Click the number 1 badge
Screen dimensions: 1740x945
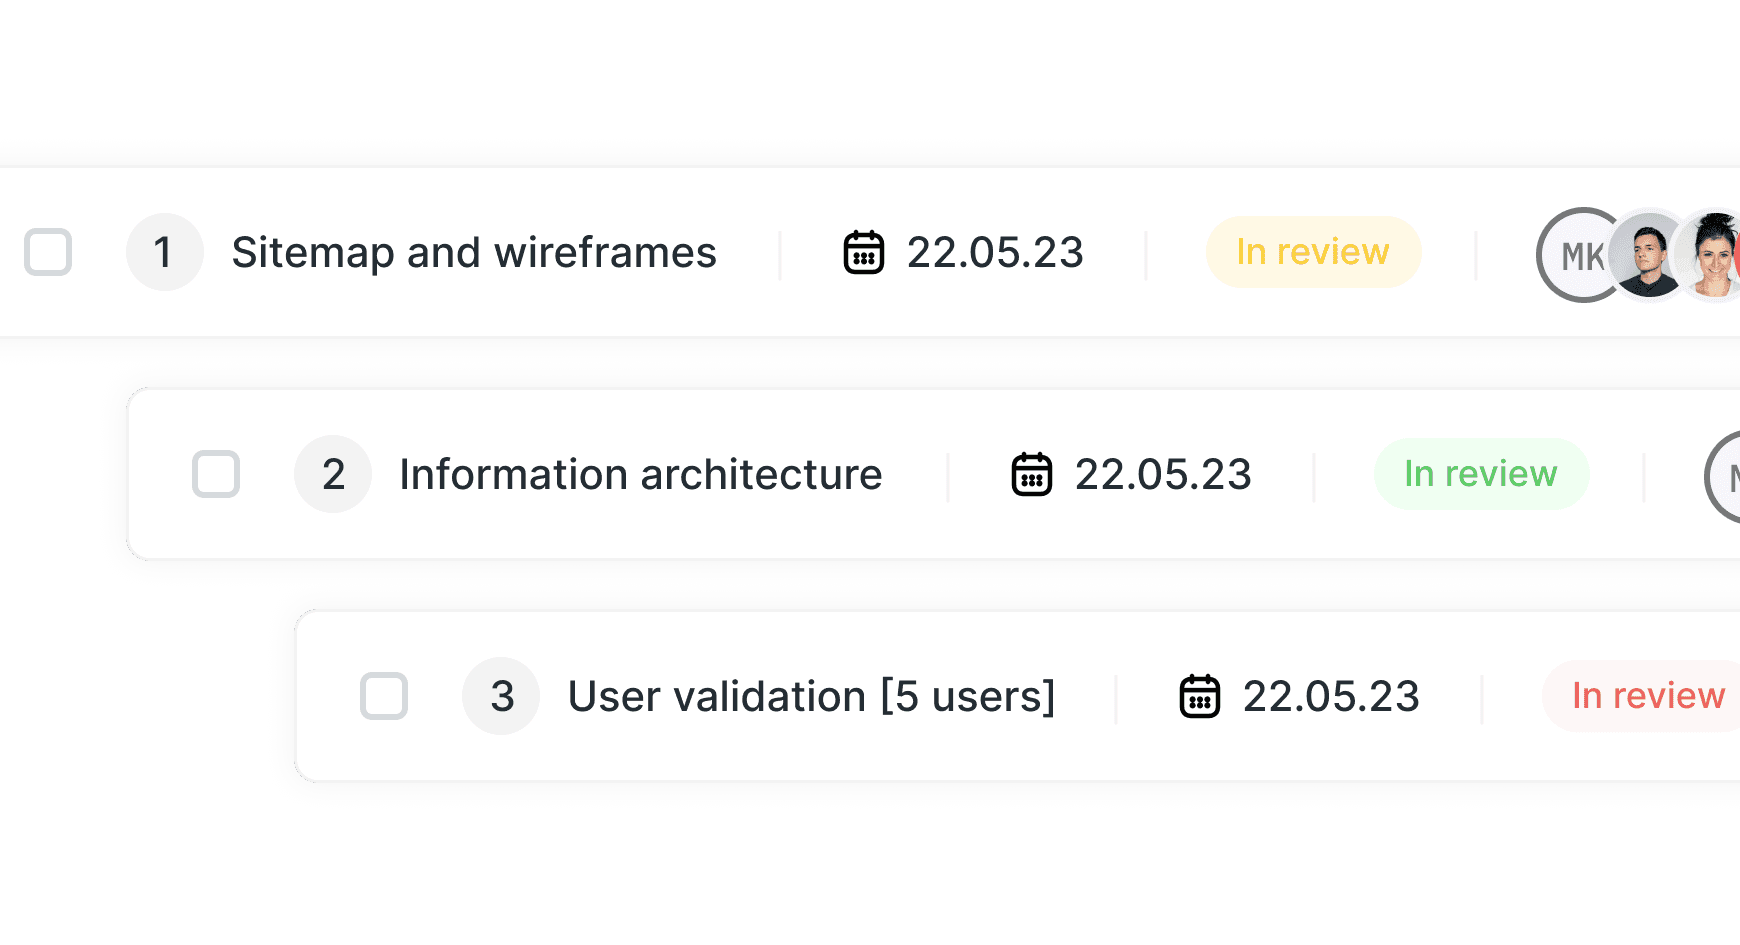[x=165, y=252]
